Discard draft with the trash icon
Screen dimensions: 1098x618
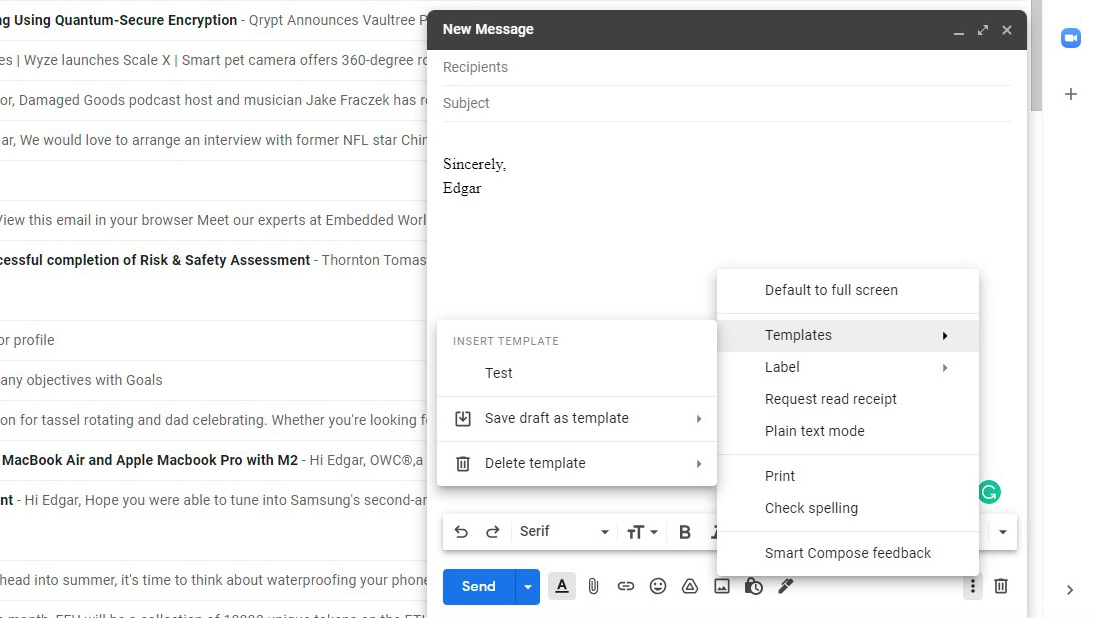point(1001,587)
